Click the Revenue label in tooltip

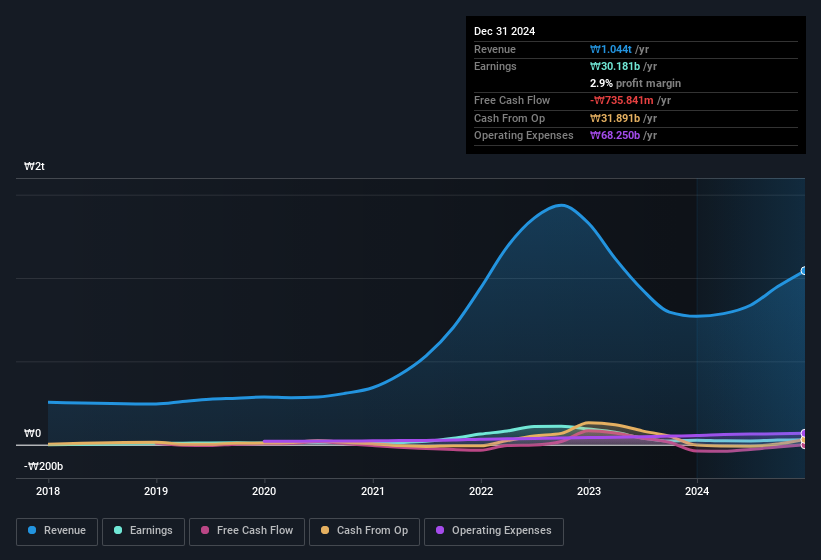495,49
